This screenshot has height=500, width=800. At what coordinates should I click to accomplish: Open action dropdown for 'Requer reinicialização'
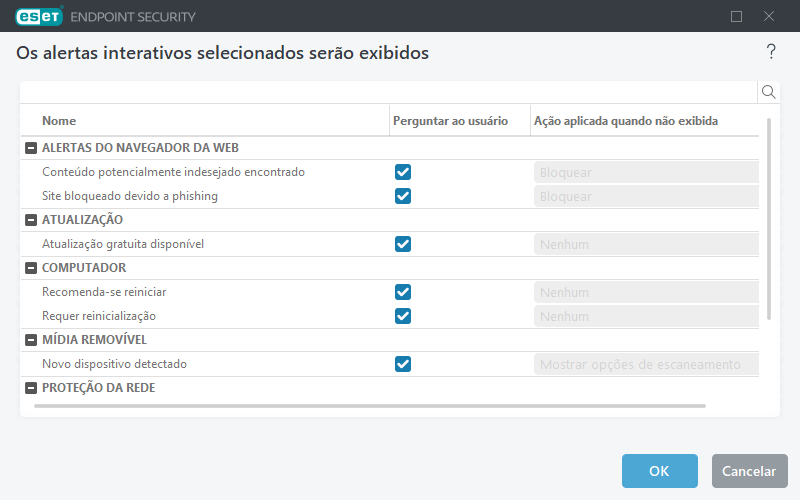tap(646, 316)
